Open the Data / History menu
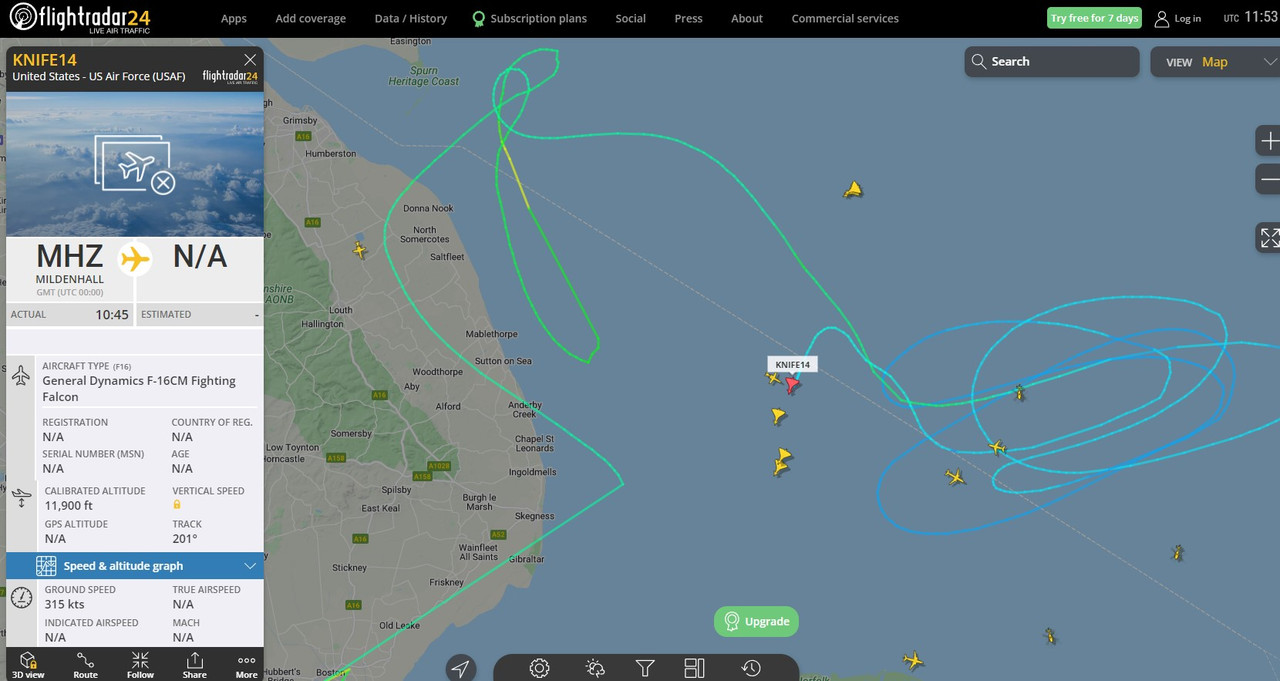The image size is (1280, 681). point(410,18)
